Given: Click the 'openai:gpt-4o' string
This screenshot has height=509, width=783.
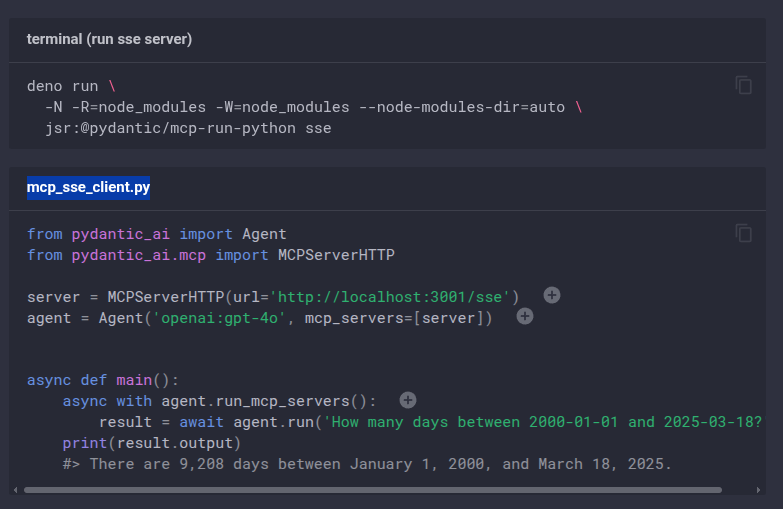Looking at the screenshot, I should click(x=219, y=318).
